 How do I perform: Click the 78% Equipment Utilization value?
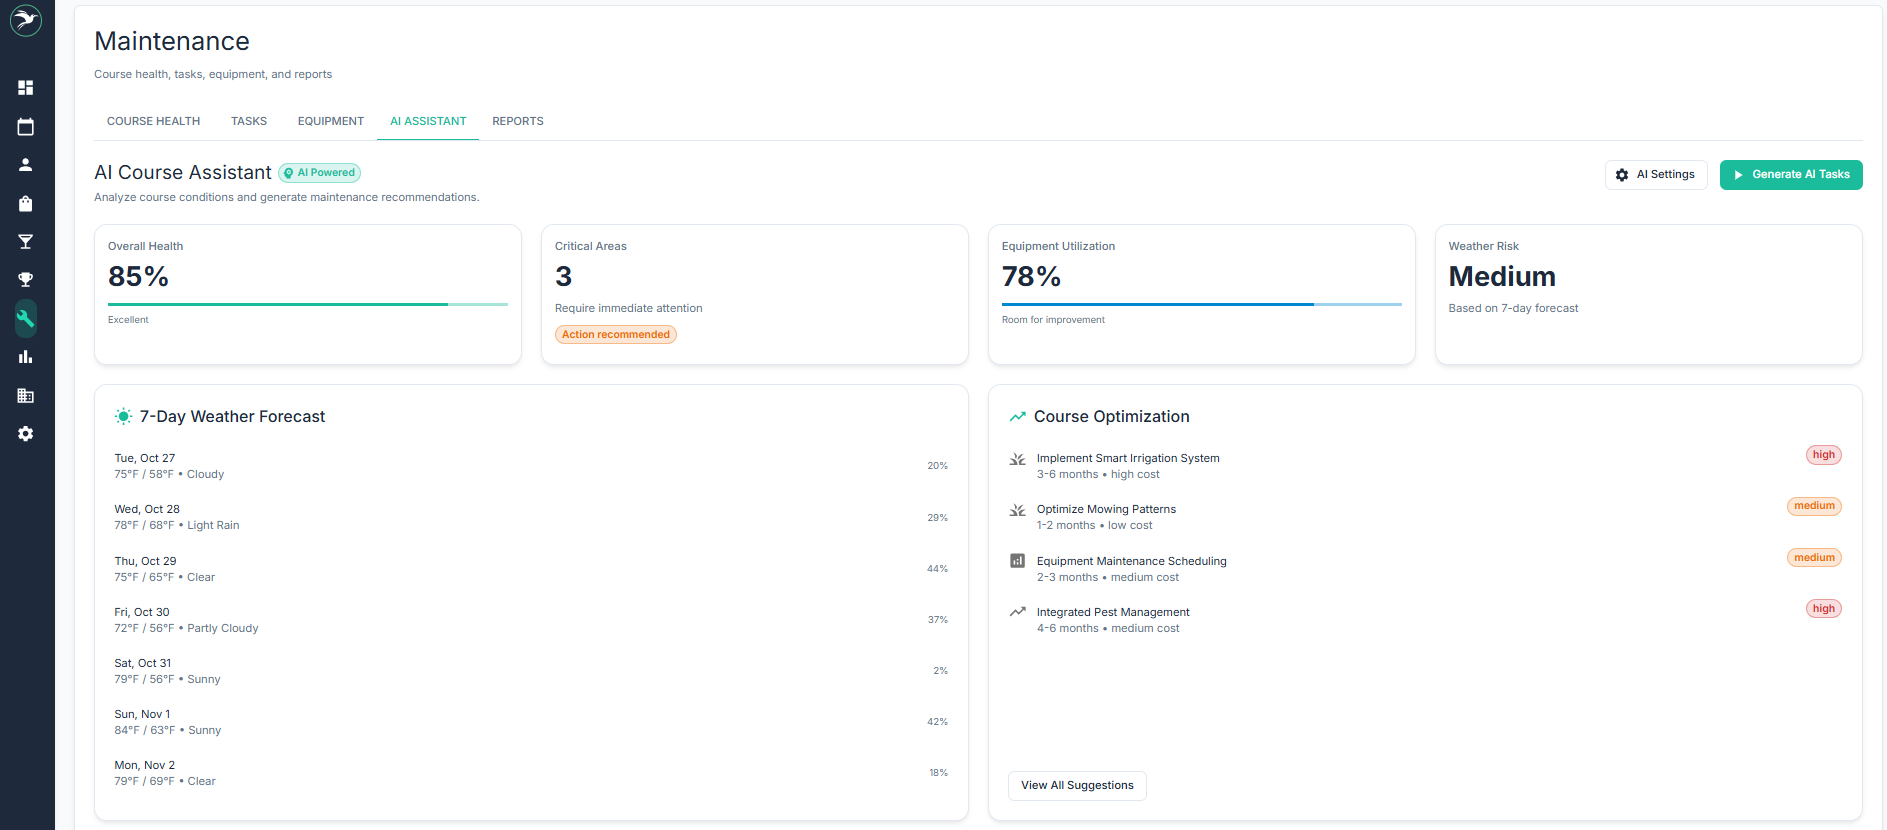1031,277
